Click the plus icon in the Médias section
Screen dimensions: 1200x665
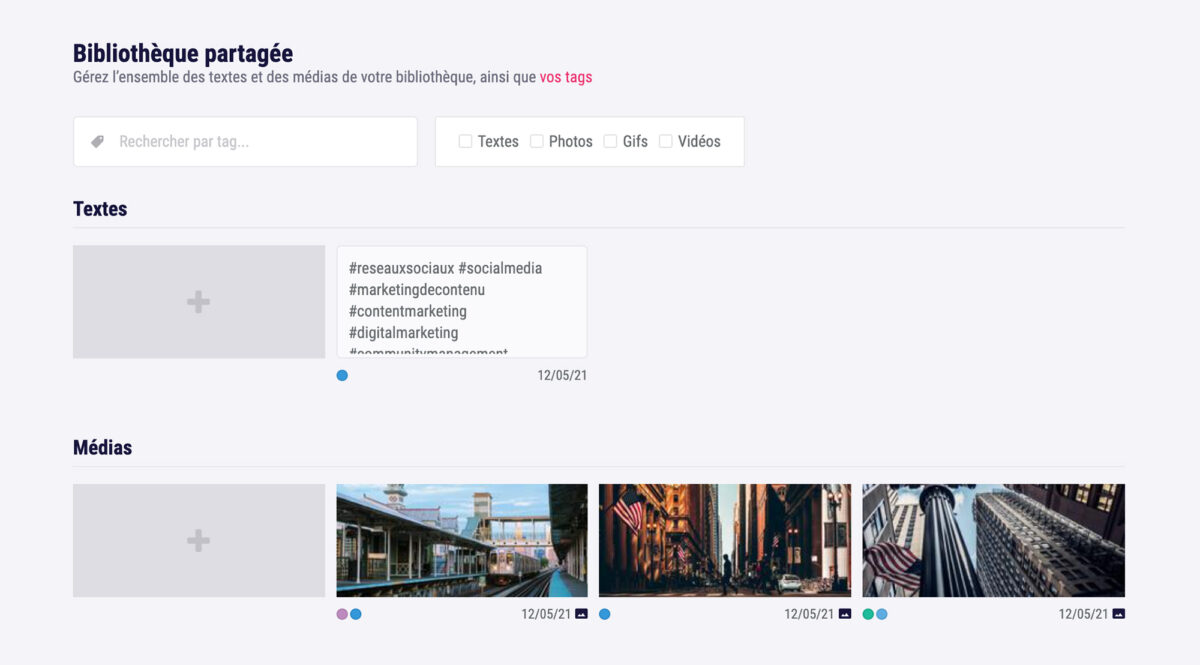[198, 540]
